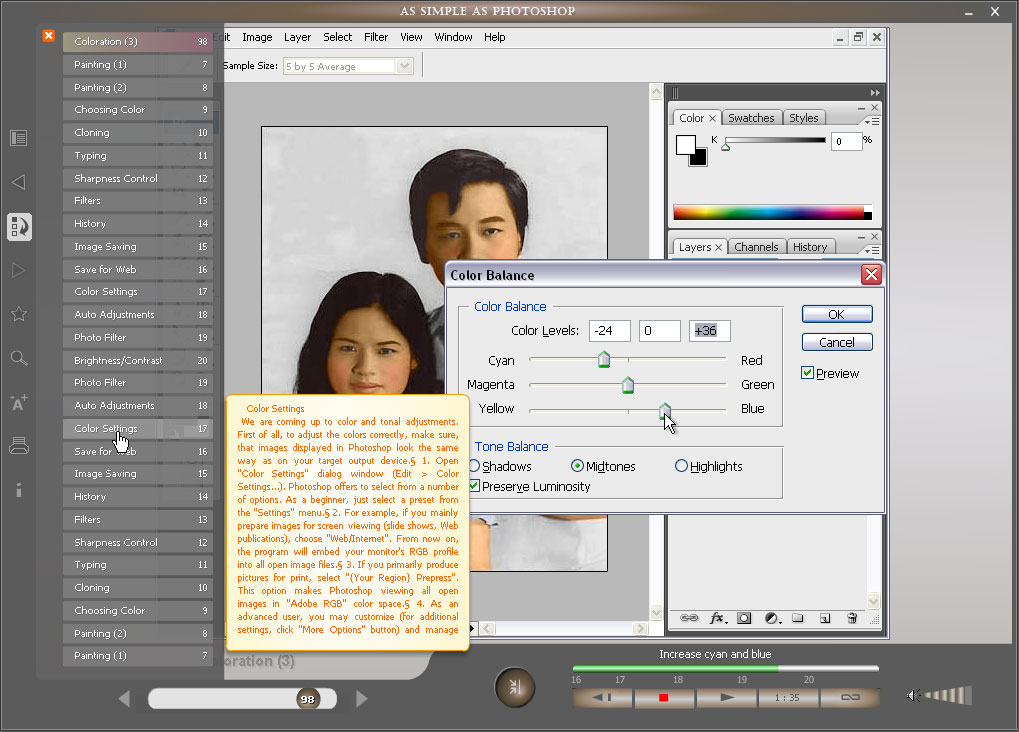Close the lesson list with orange X
This screenshot has width=1019, height=732.
(49, 36)
